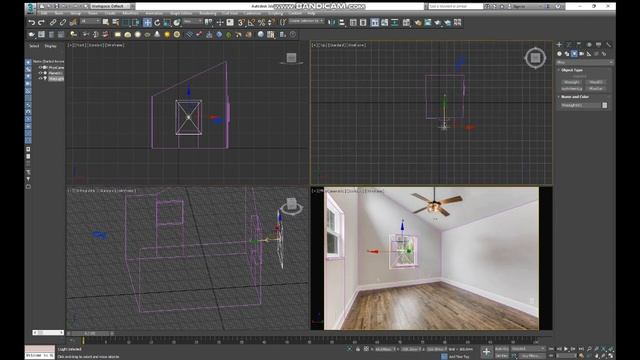Open the Rendering menu
The image size is (640, 360).
click(207, 13)
